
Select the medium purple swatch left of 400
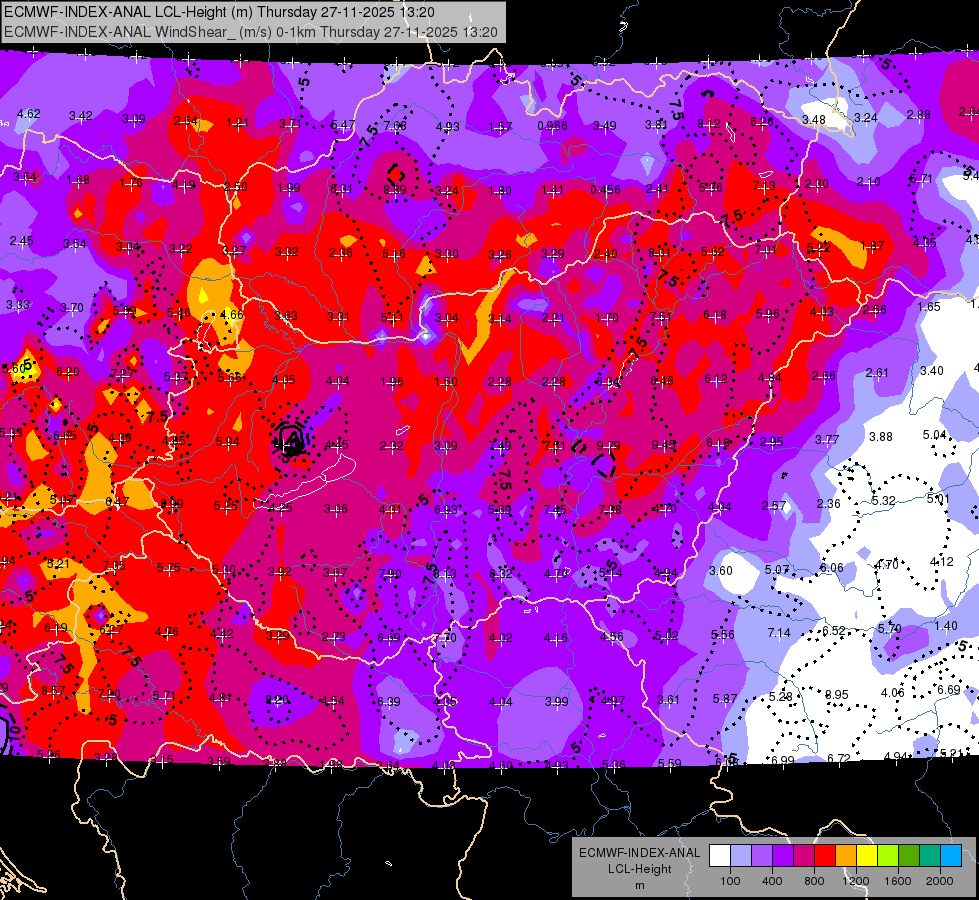click(x=762, y=856)
